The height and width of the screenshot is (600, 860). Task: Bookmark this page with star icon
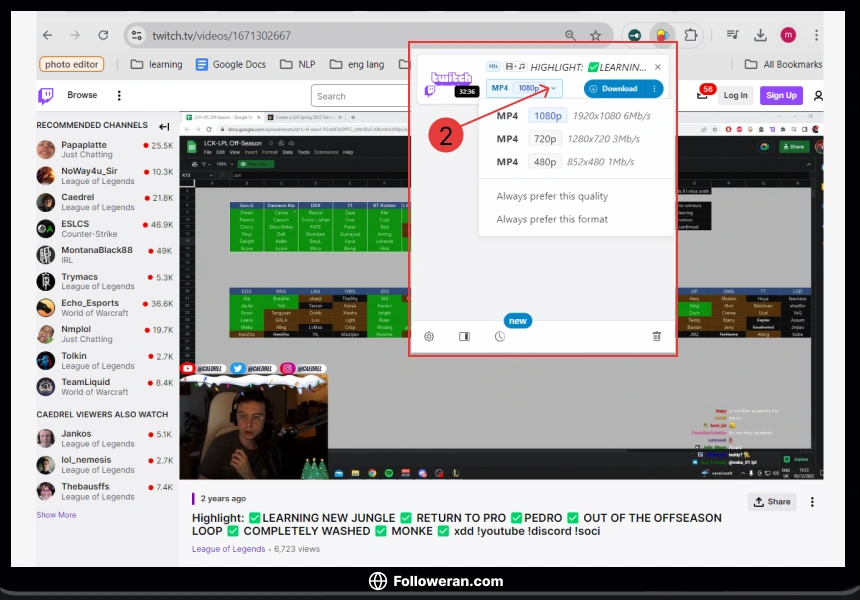pyautogui.click(x=596, y=36)
